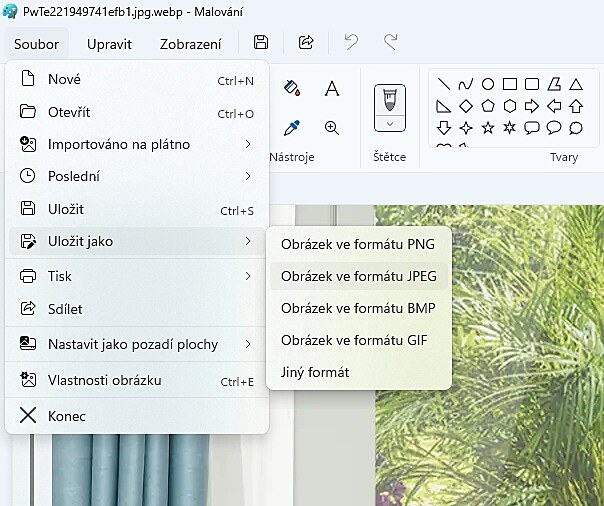The height and width of the screenshot is (506, 604).
Task: Click the Share icon next to the Save icon
Action: [x=306, y=43]
